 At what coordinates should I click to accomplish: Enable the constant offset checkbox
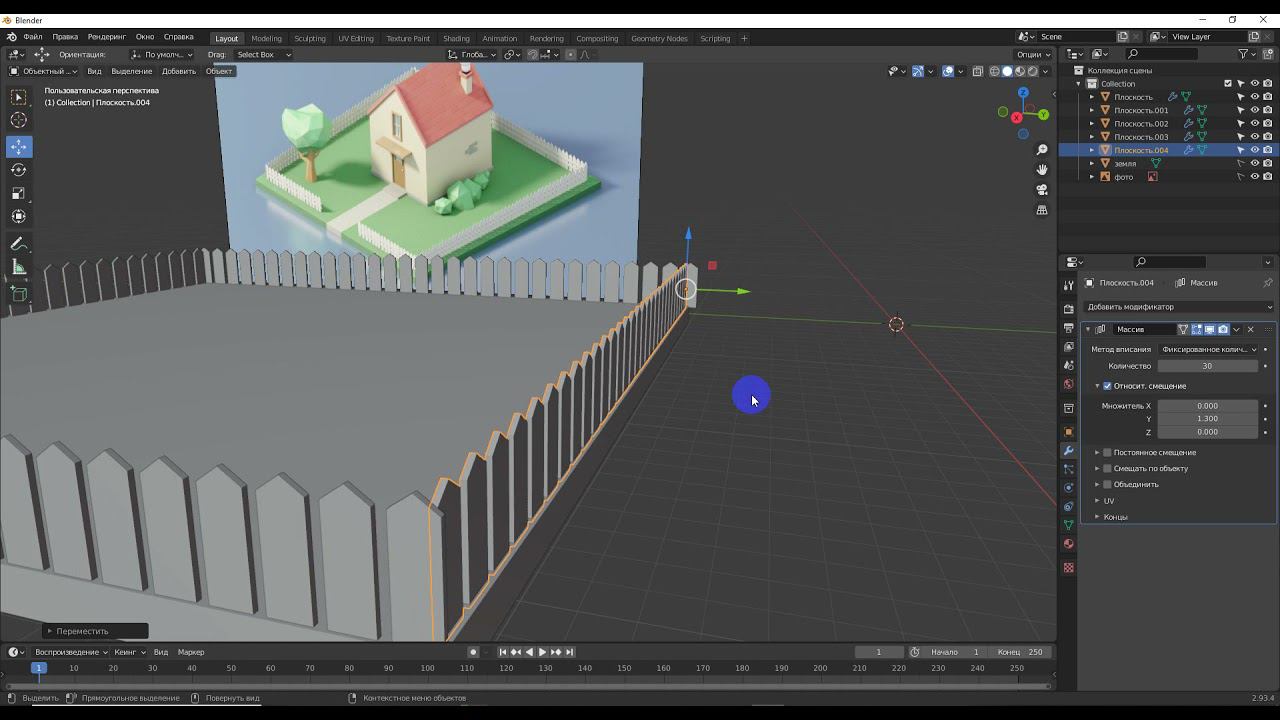[1107, 453]
